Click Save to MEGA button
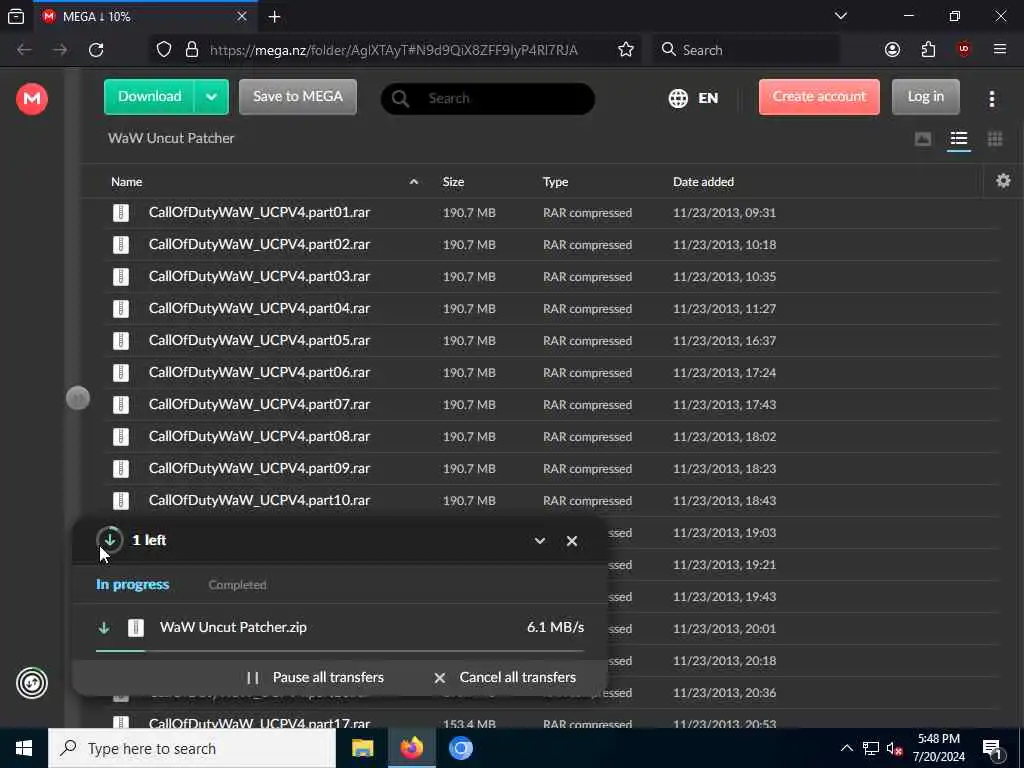1024x768 pixels. pos(298,97)
